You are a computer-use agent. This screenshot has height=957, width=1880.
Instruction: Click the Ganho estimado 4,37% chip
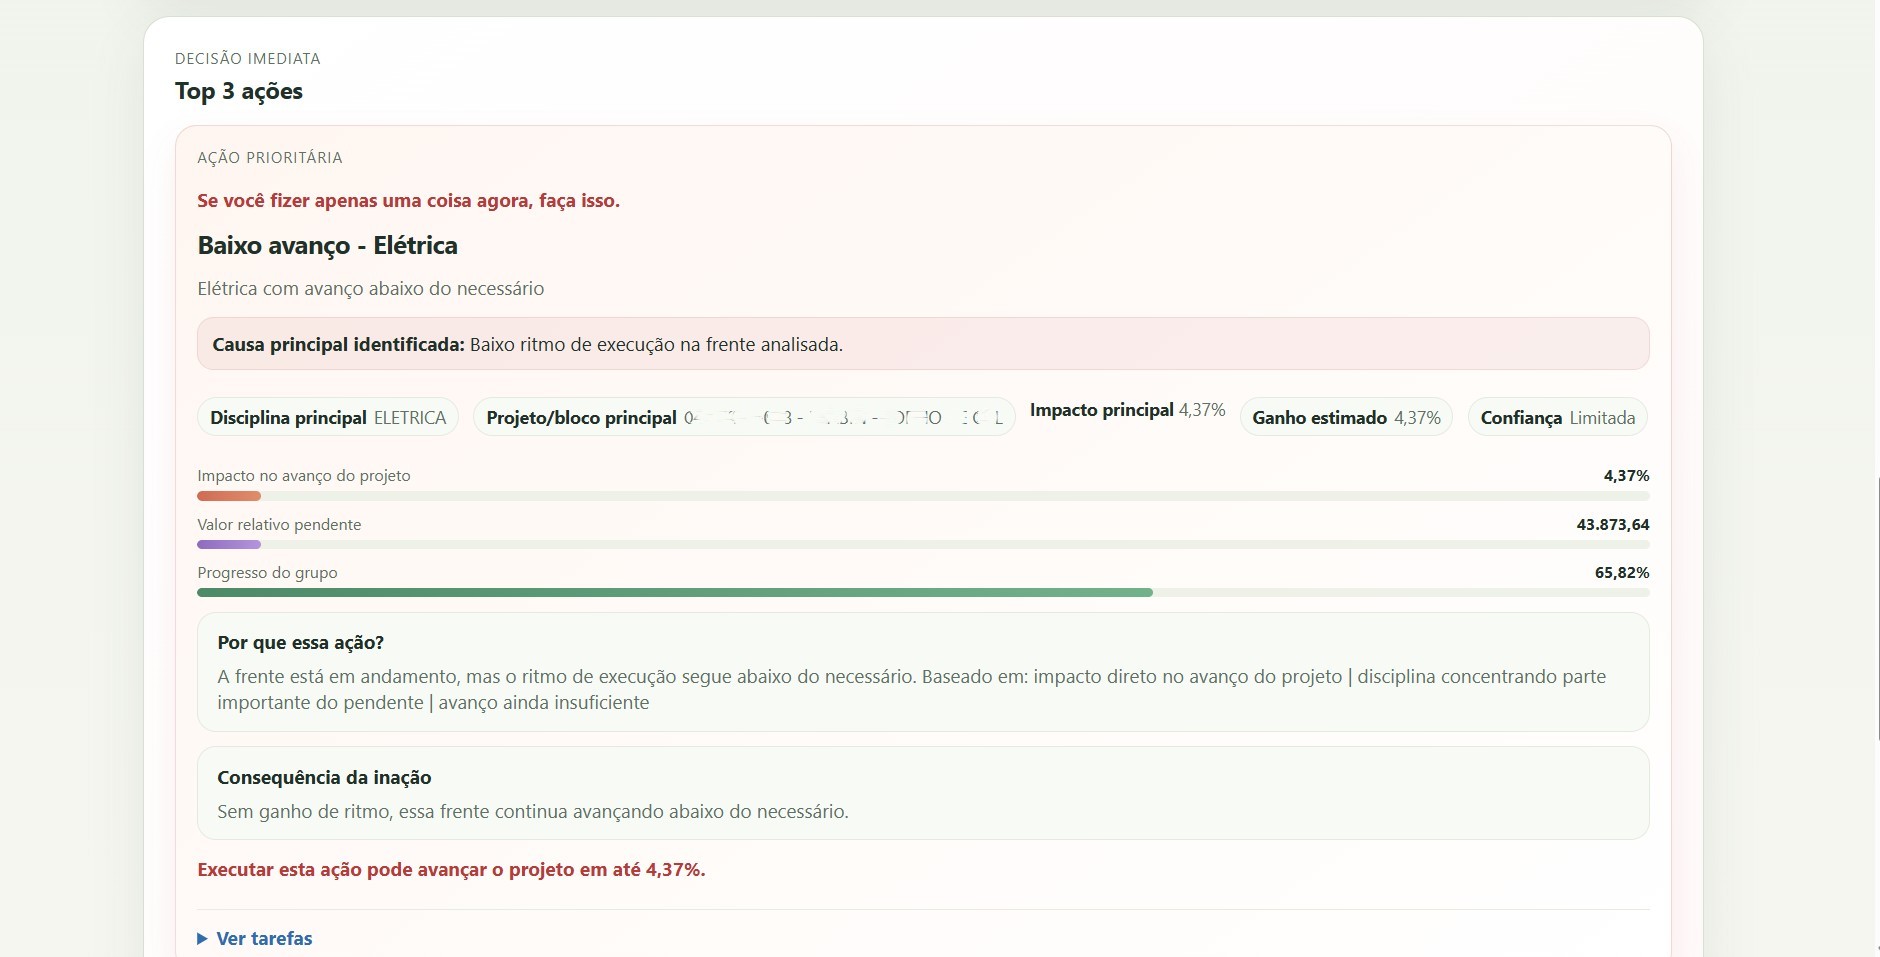click(1345, 417)
